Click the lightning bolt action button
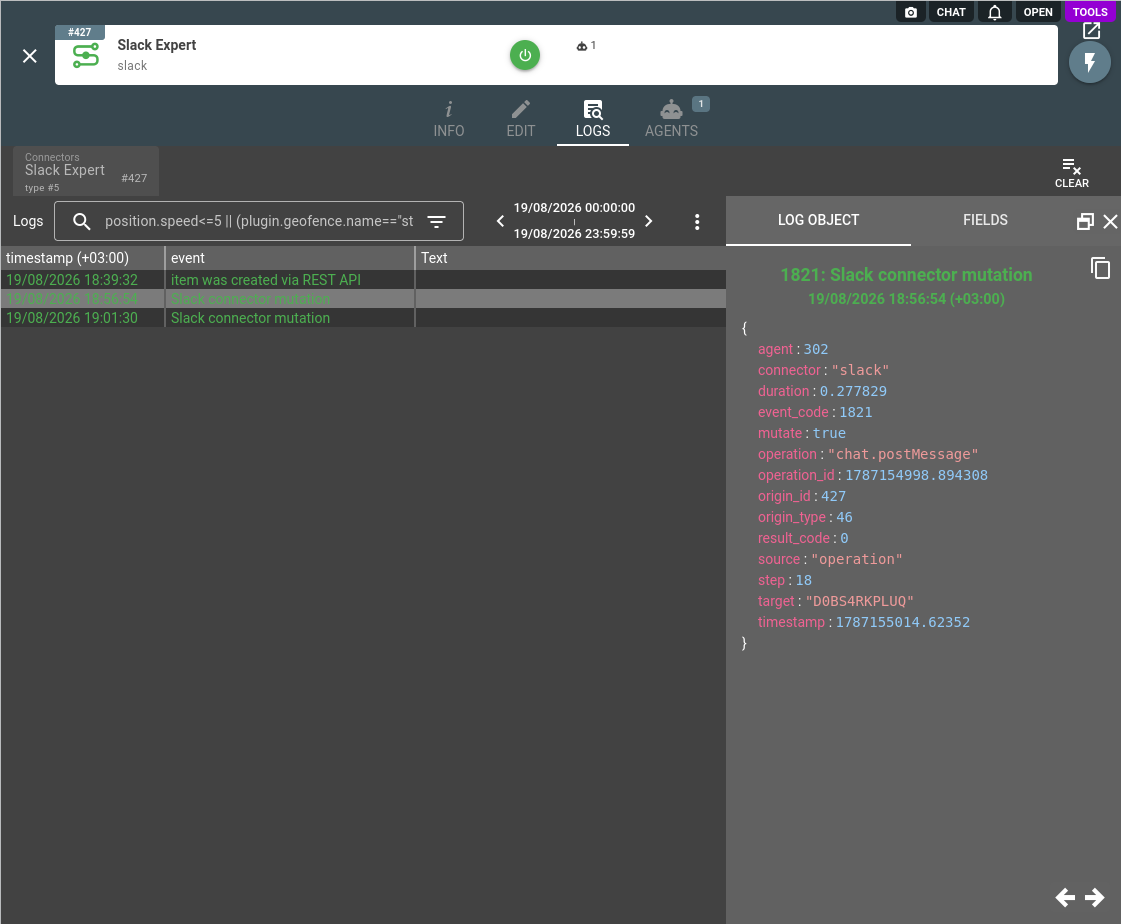 coord(1090,62)
